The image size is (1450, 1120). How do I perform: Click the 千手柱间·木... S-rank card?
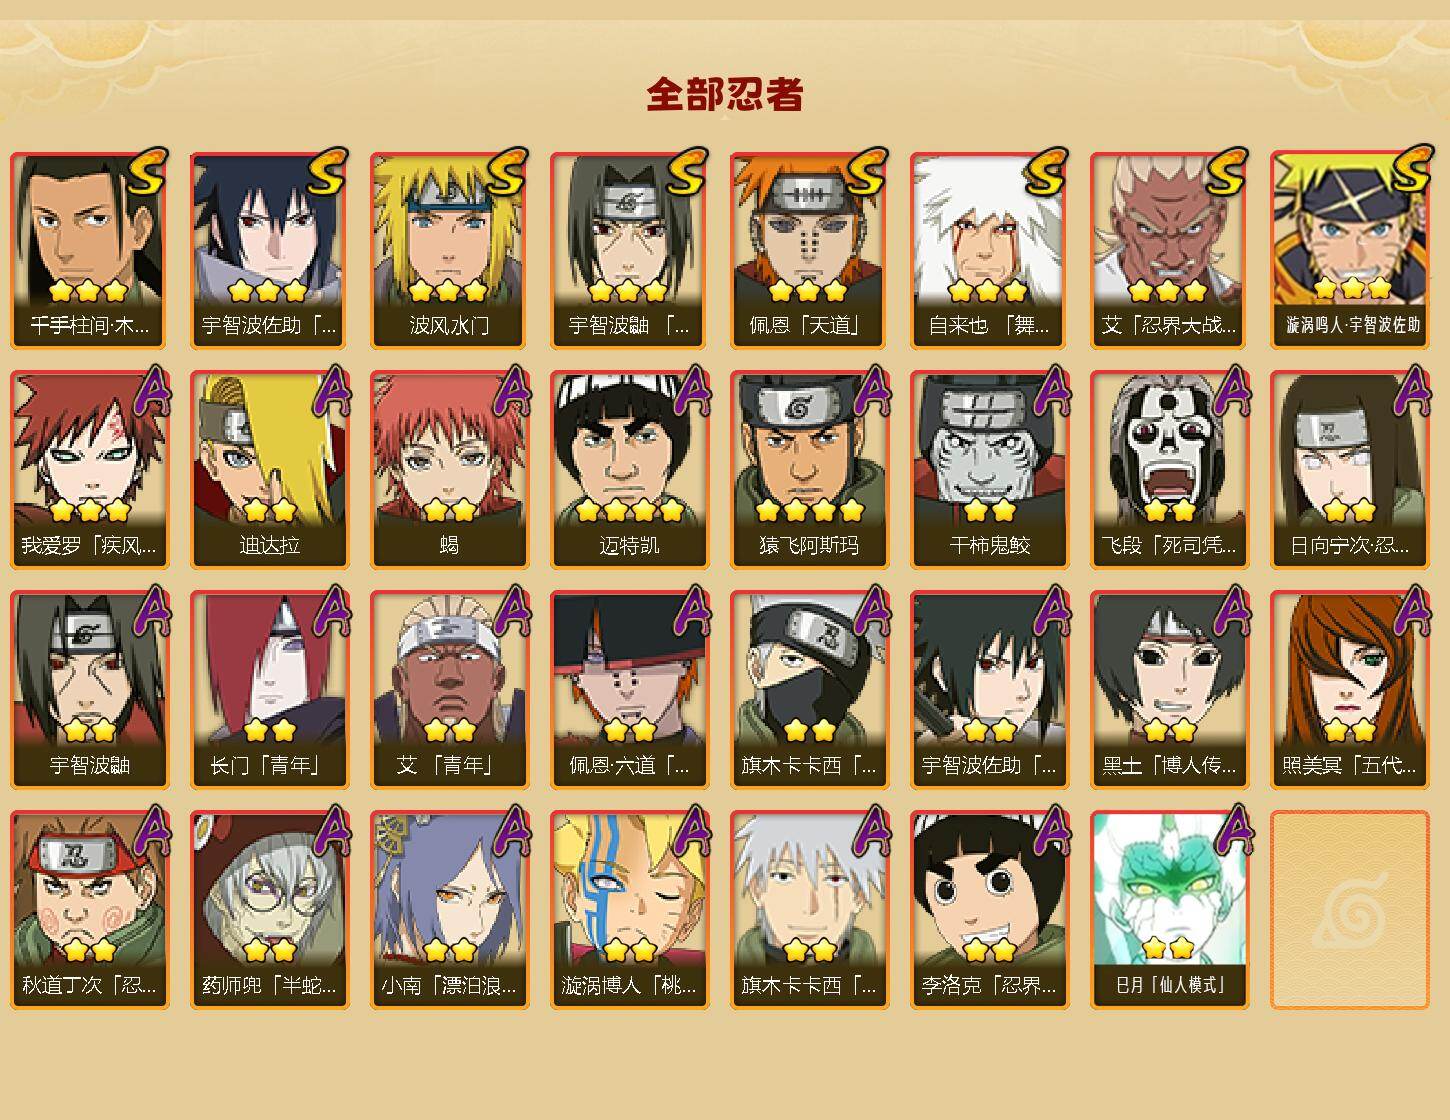pyautogui.click(x=89, y=250)
